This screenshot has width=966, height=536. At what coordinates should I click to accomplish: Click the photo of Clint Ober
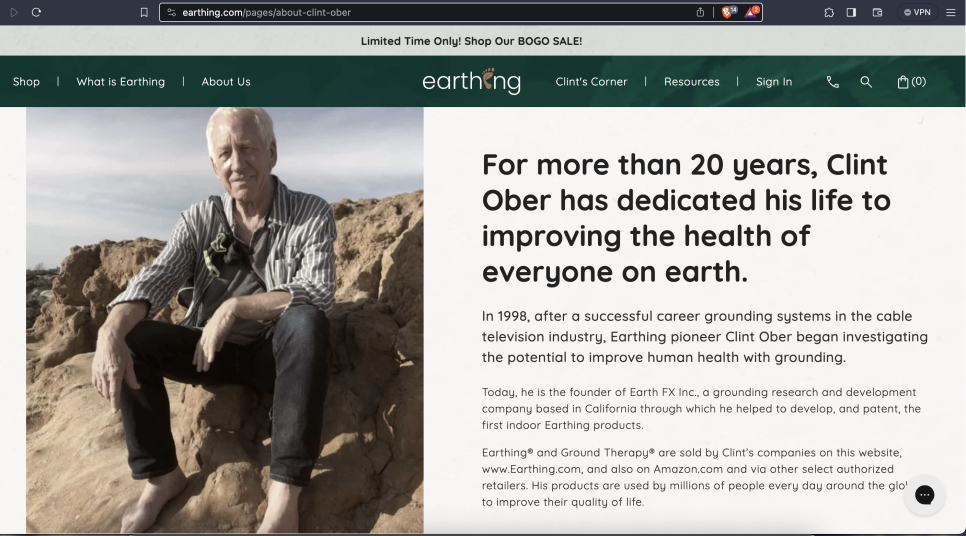coord(225,320)
